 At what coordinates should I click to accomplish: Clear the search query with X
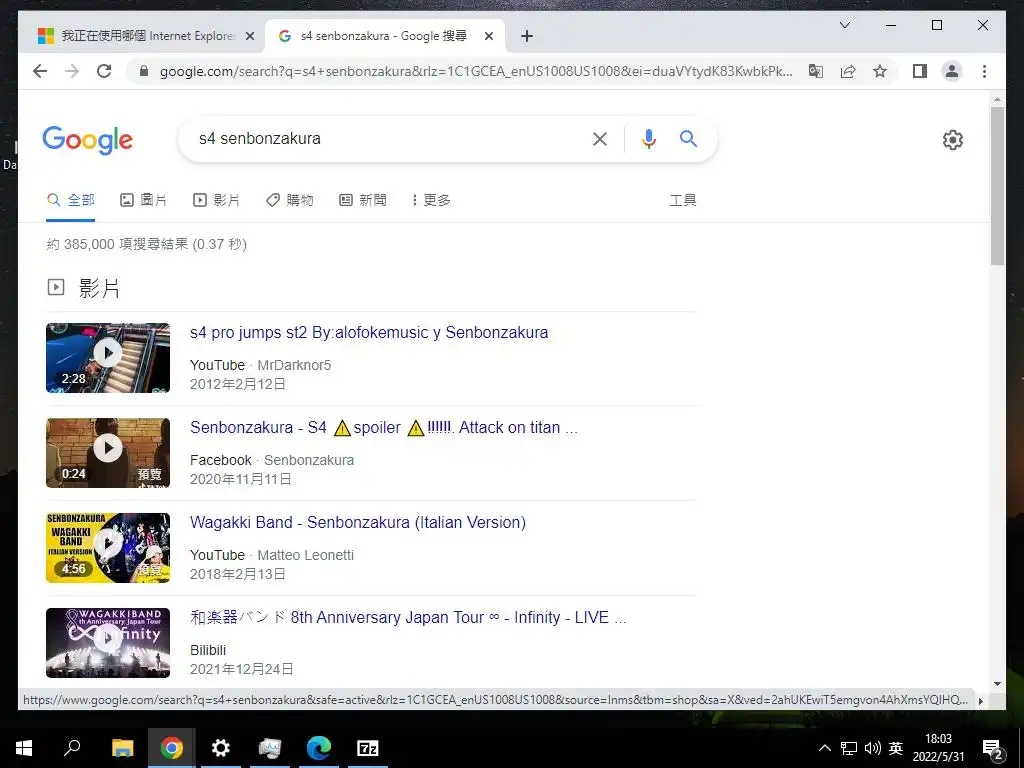(x=600, y=138)
